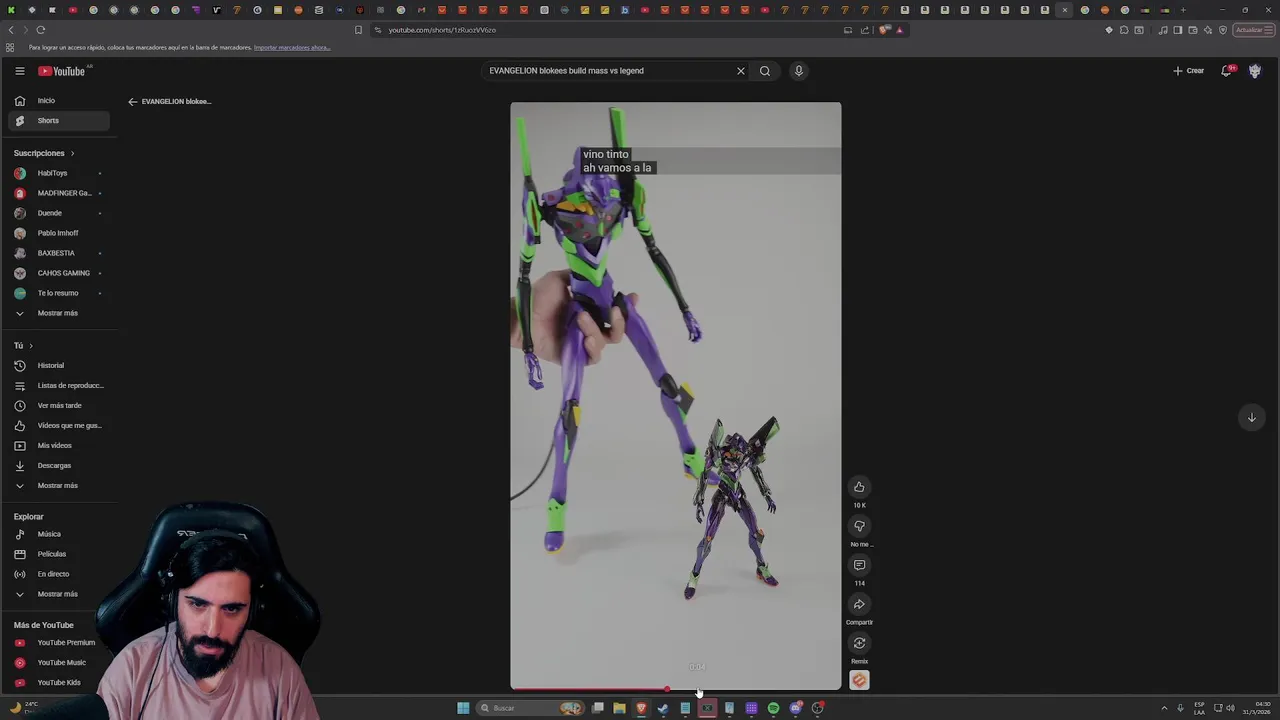Dislike the Short with thumbs down
The height and width of the screenshot is (720, 1280).
(859, 526)
